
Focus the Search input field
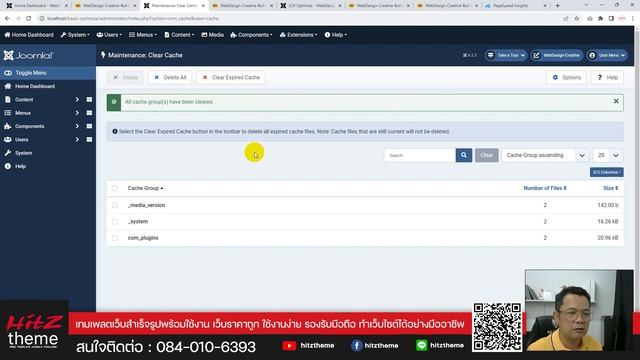click(x=420, y=155)
